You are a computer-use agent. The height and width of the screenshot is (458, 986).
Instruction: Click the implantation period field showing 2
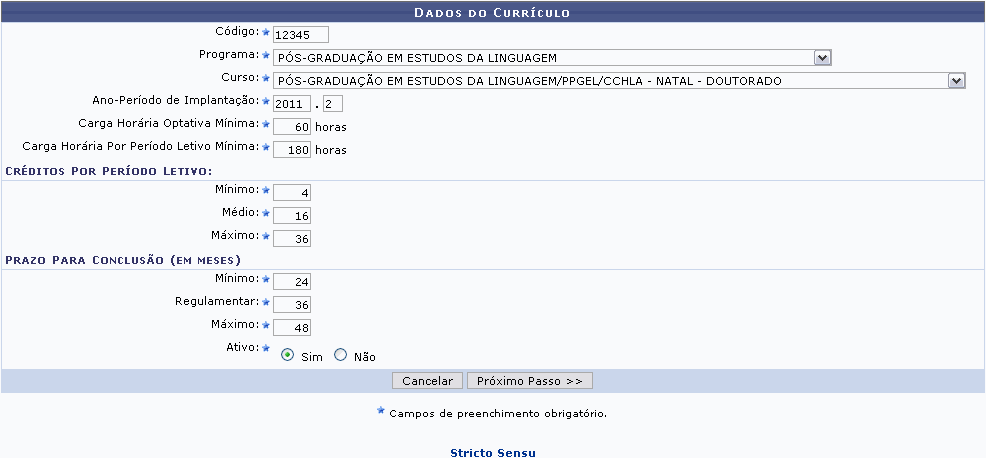(x=333, y=103)
